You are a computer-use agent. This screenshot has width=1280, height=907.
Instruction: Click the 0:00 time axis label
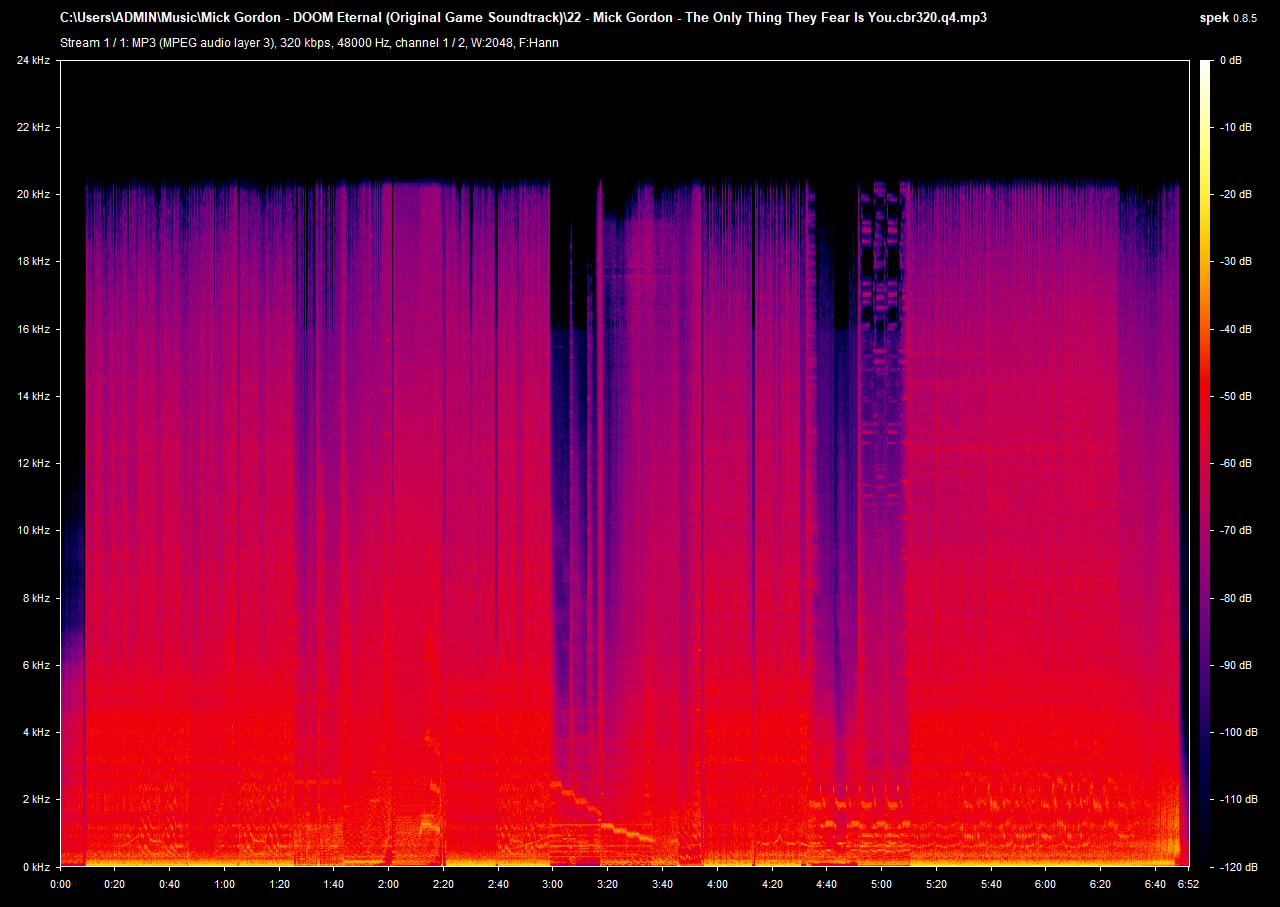click(60, 885)
